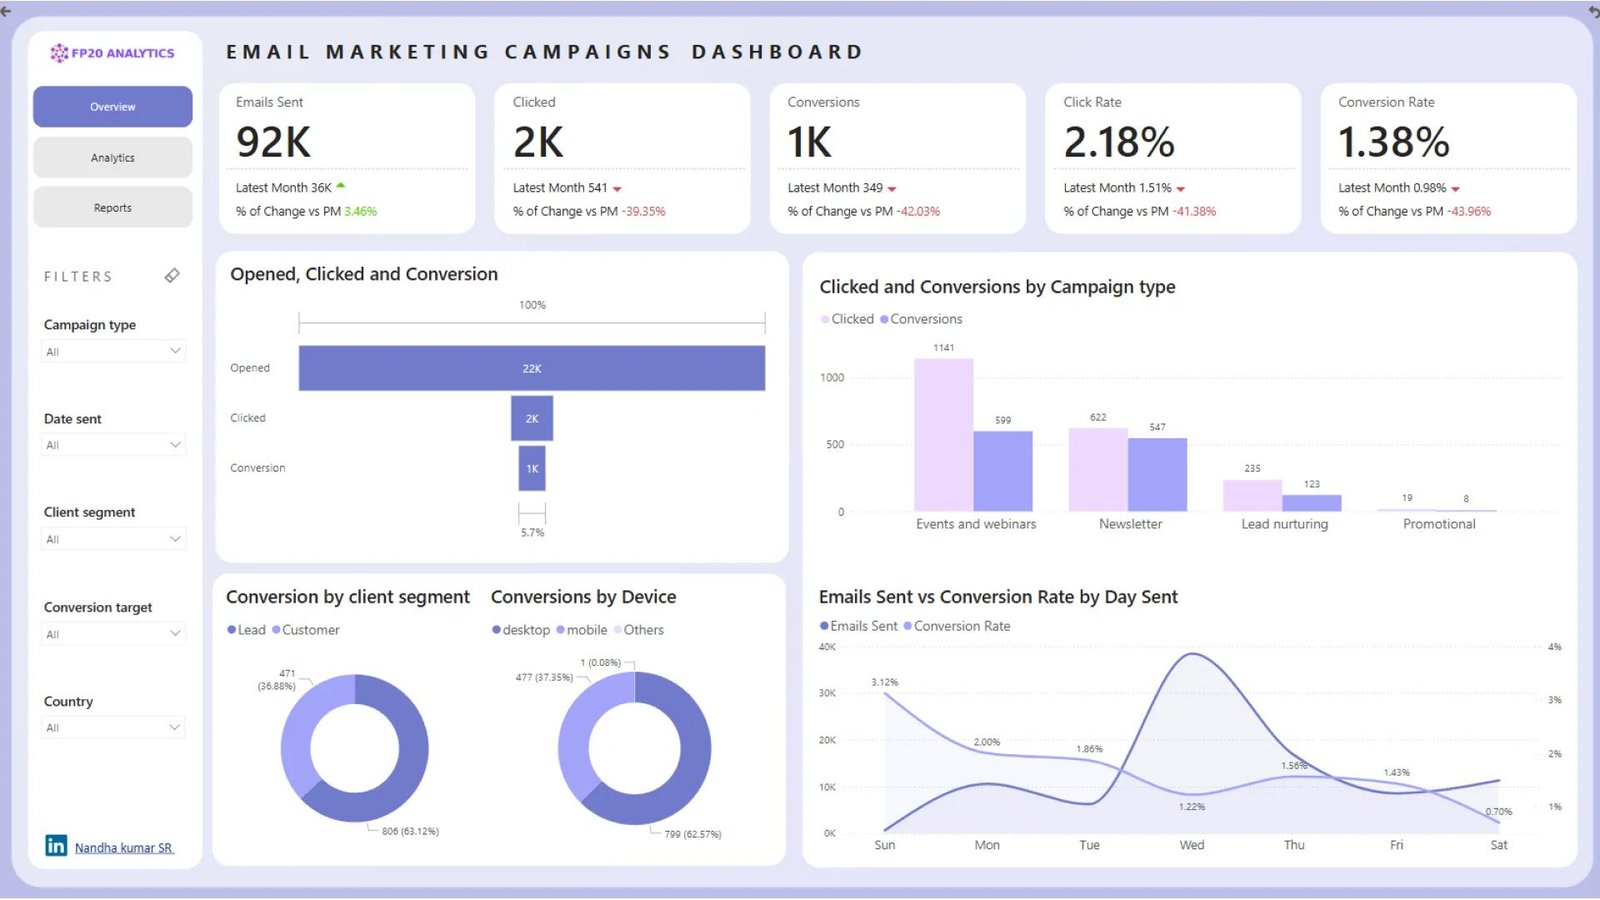Switch to the Analytics page
1600x900 pixels.
click(x=113, y=158)
